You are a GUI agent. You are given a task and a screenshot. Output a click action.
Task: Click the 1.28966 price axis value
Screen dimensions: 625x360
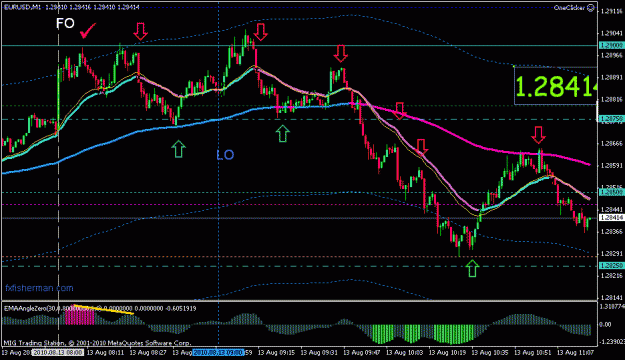(611, 56)
